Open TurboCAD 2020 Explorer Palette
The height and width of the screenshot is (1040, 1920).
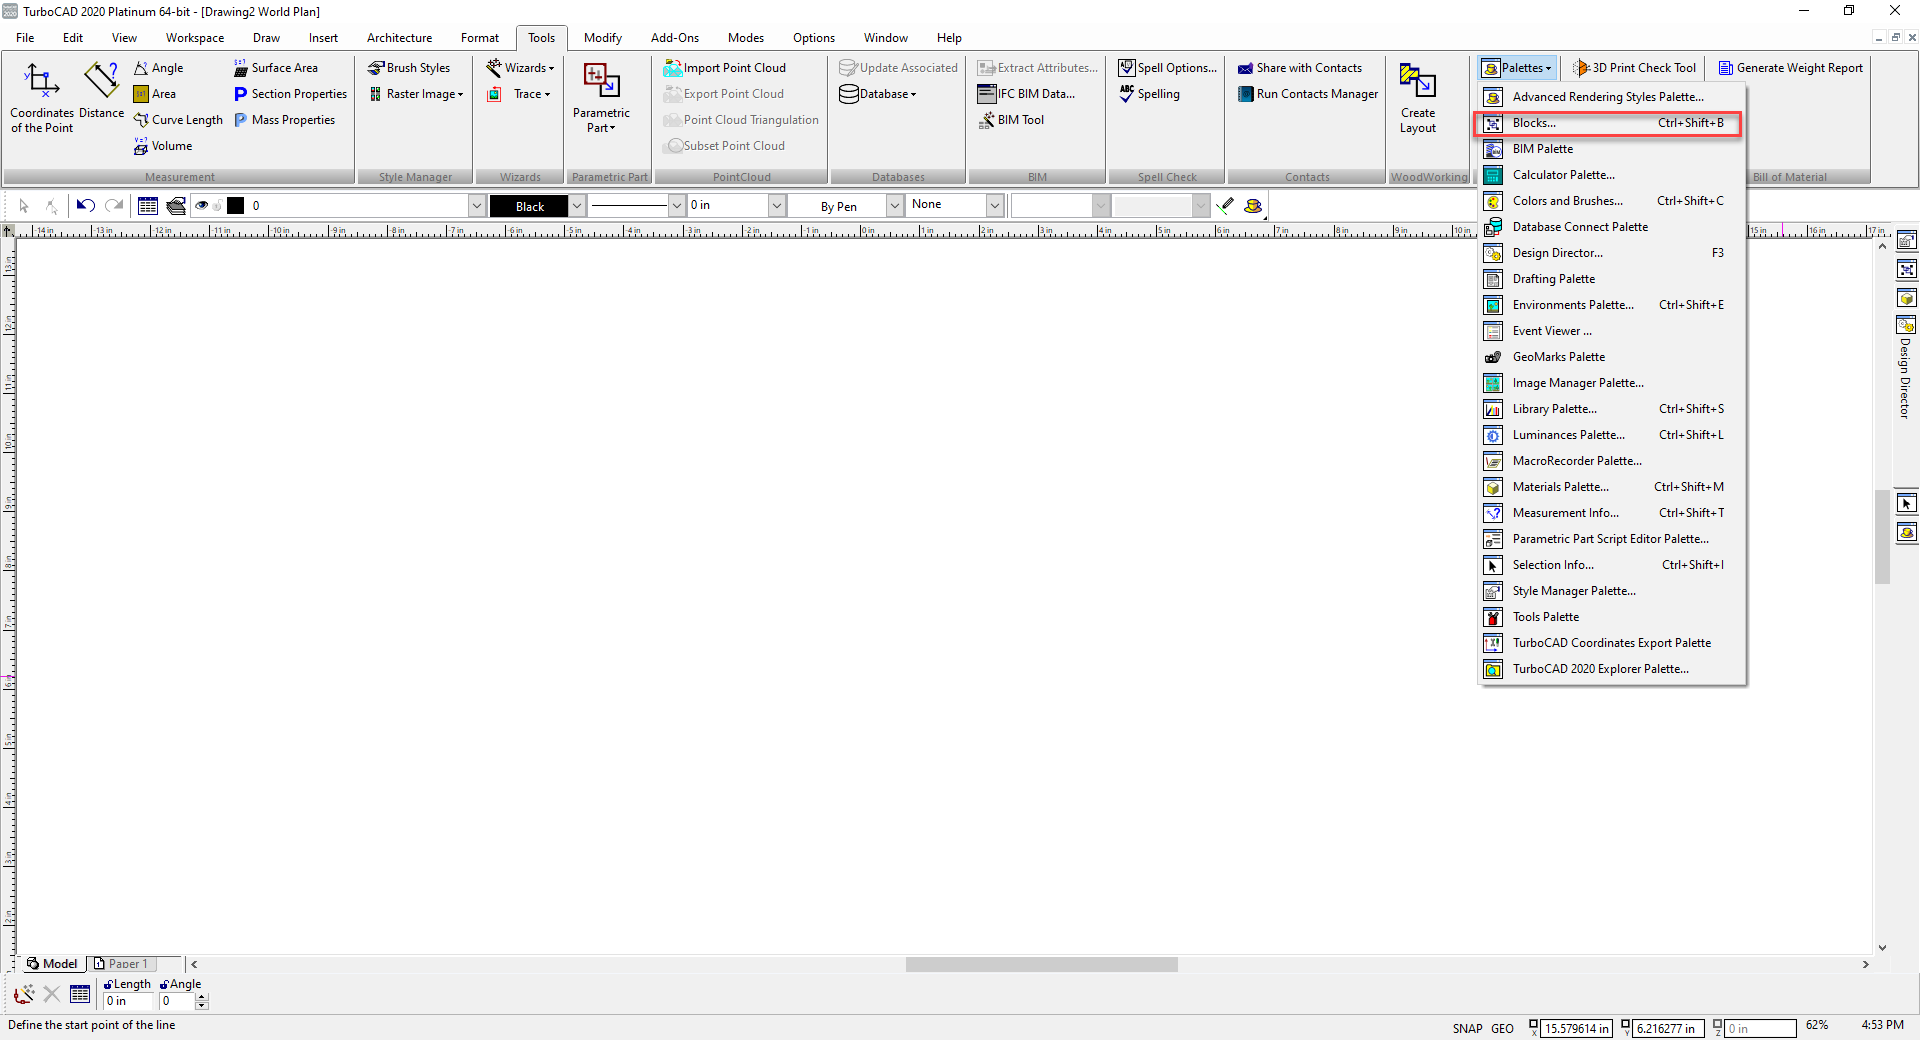[x=1612, y=669]
